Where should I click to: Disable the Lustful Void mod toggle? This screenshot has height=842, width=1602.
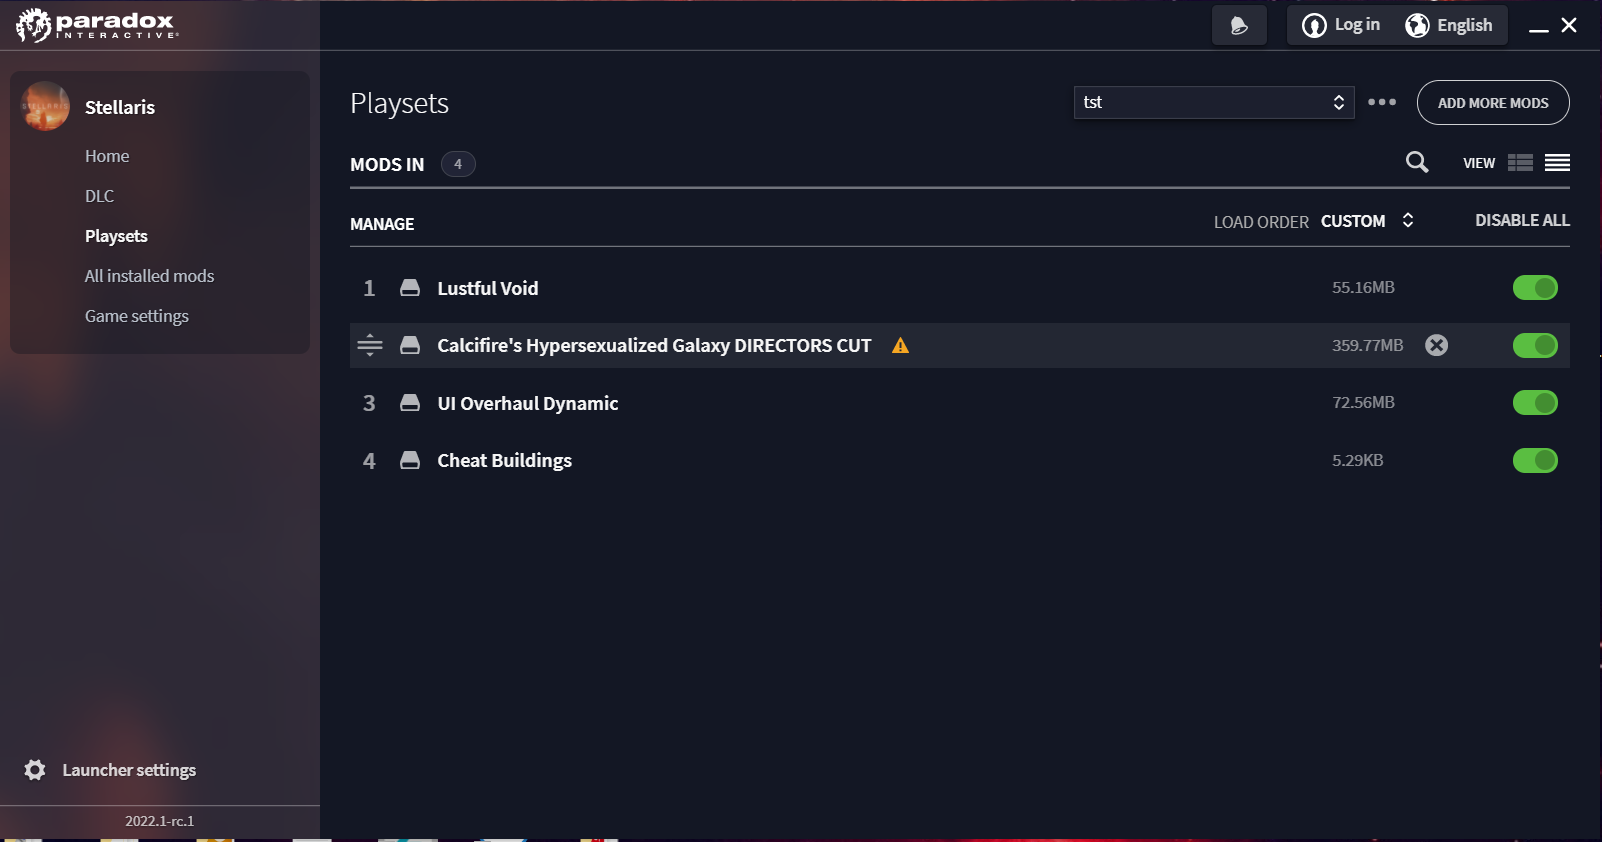pyautogui.click(x=1535, y=288)
